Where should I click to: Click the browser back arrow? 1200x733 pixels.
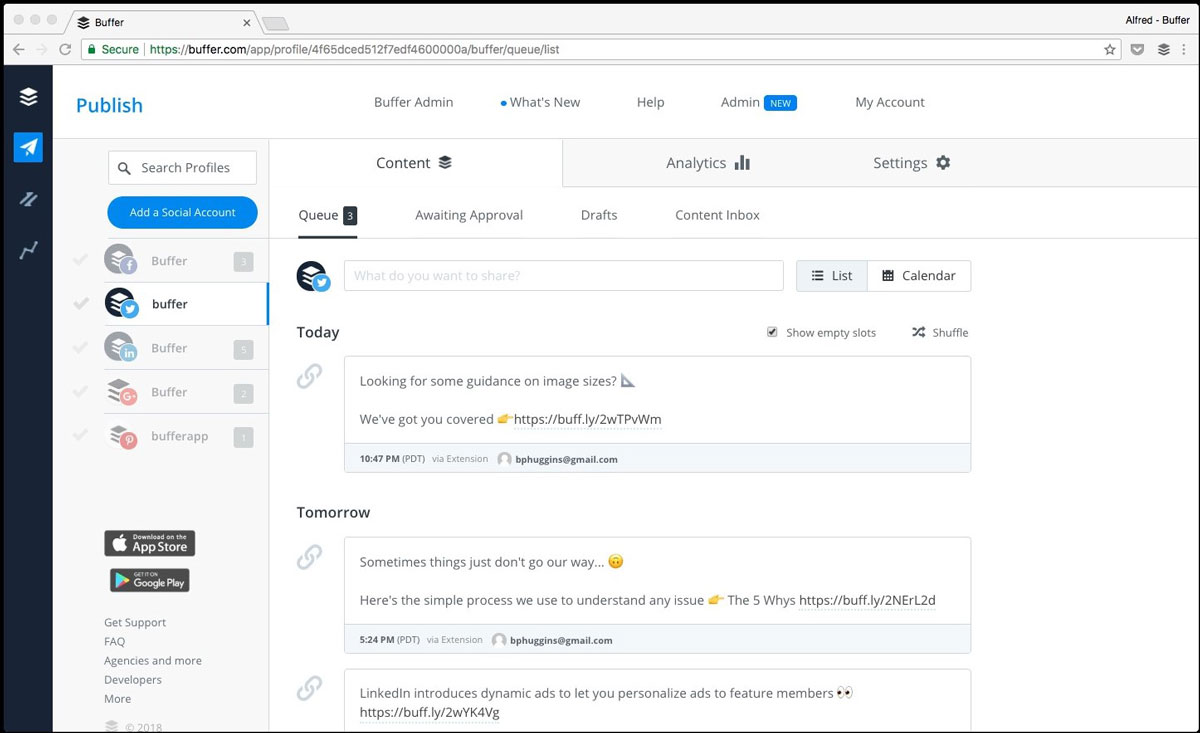tap(18, 49)
